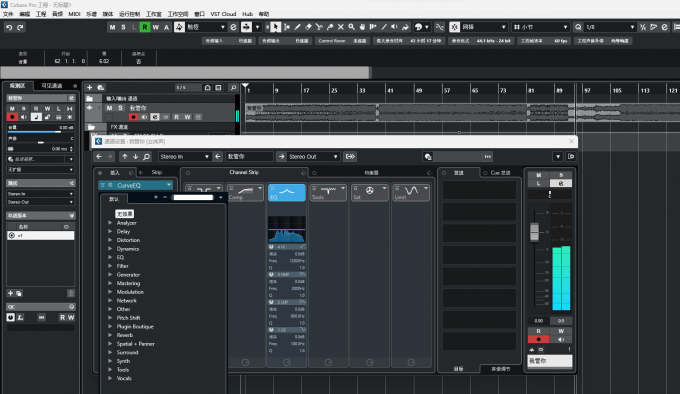Select the Sat strip module
Image resolution: width=680 pixels, height=394 pixels.
pos(369,193)
